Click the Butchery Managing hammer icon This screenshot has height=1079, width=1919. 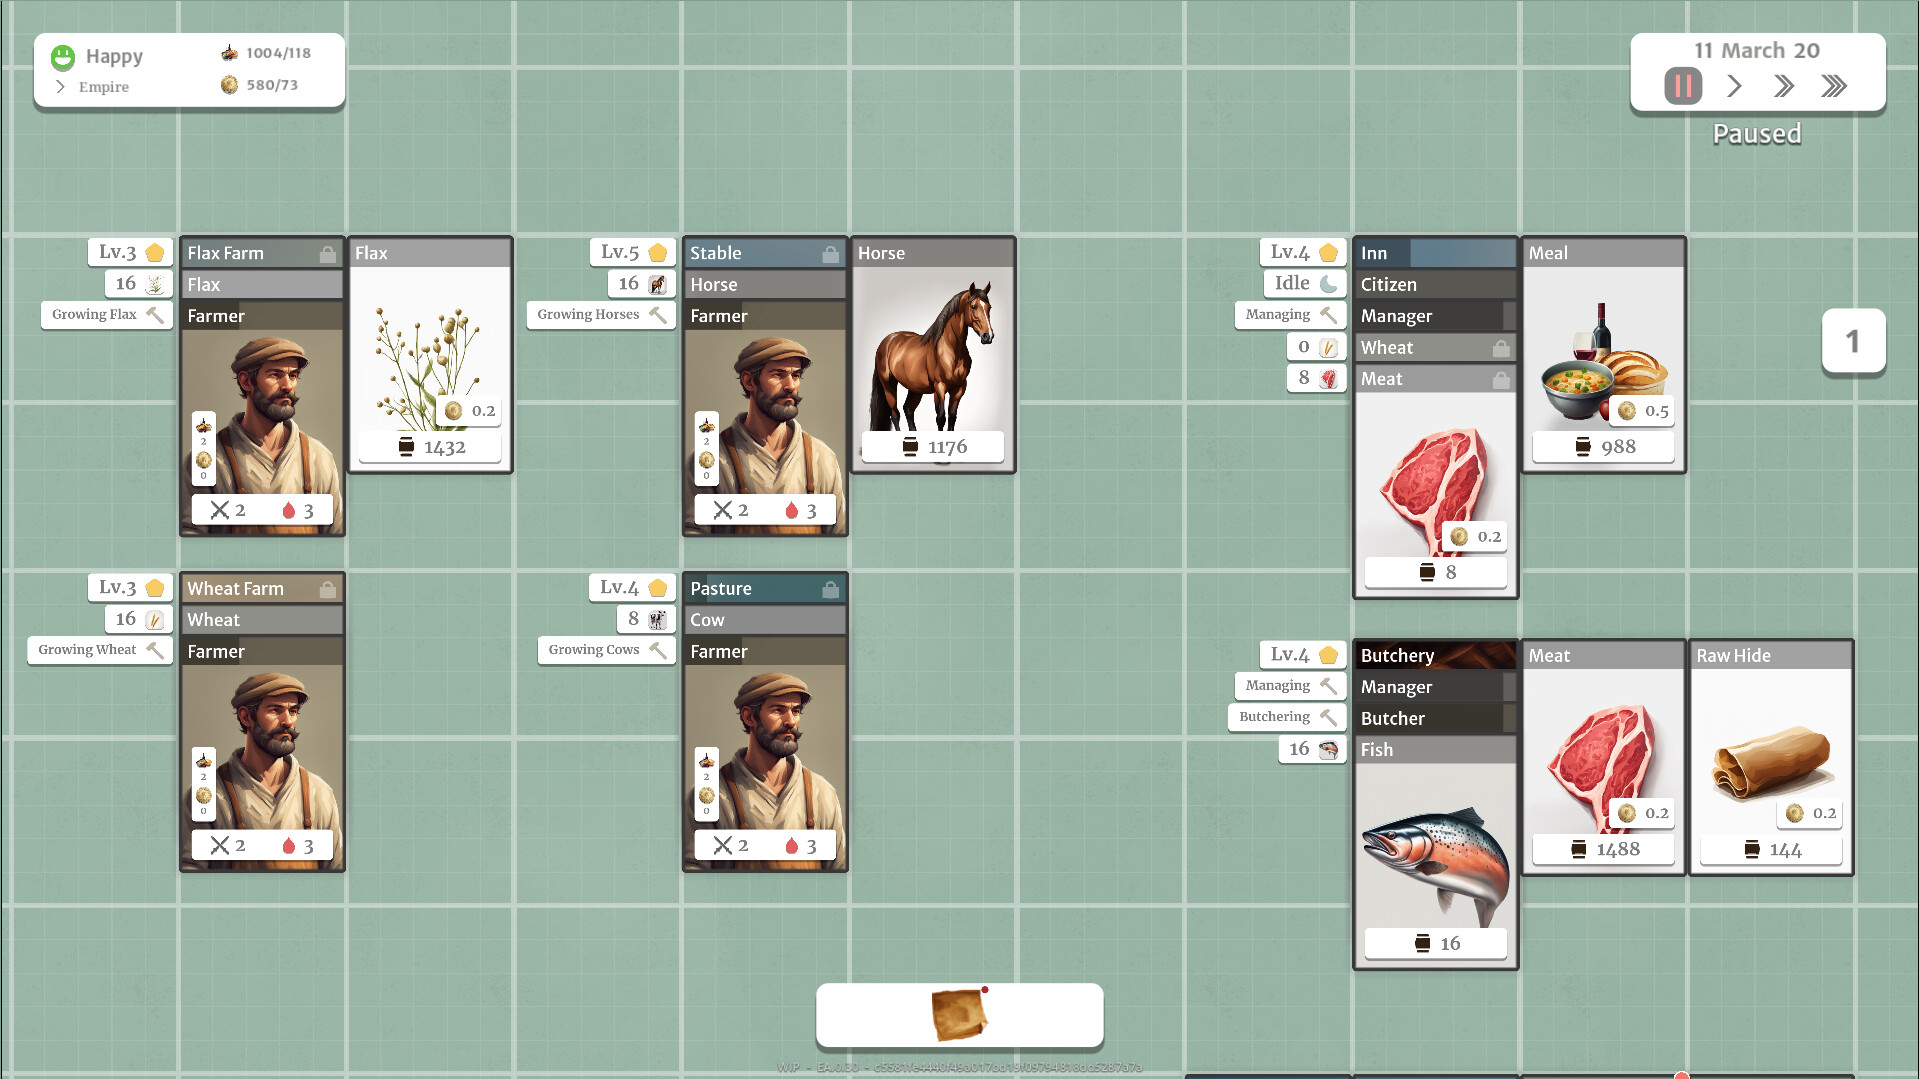[1328, 685]
